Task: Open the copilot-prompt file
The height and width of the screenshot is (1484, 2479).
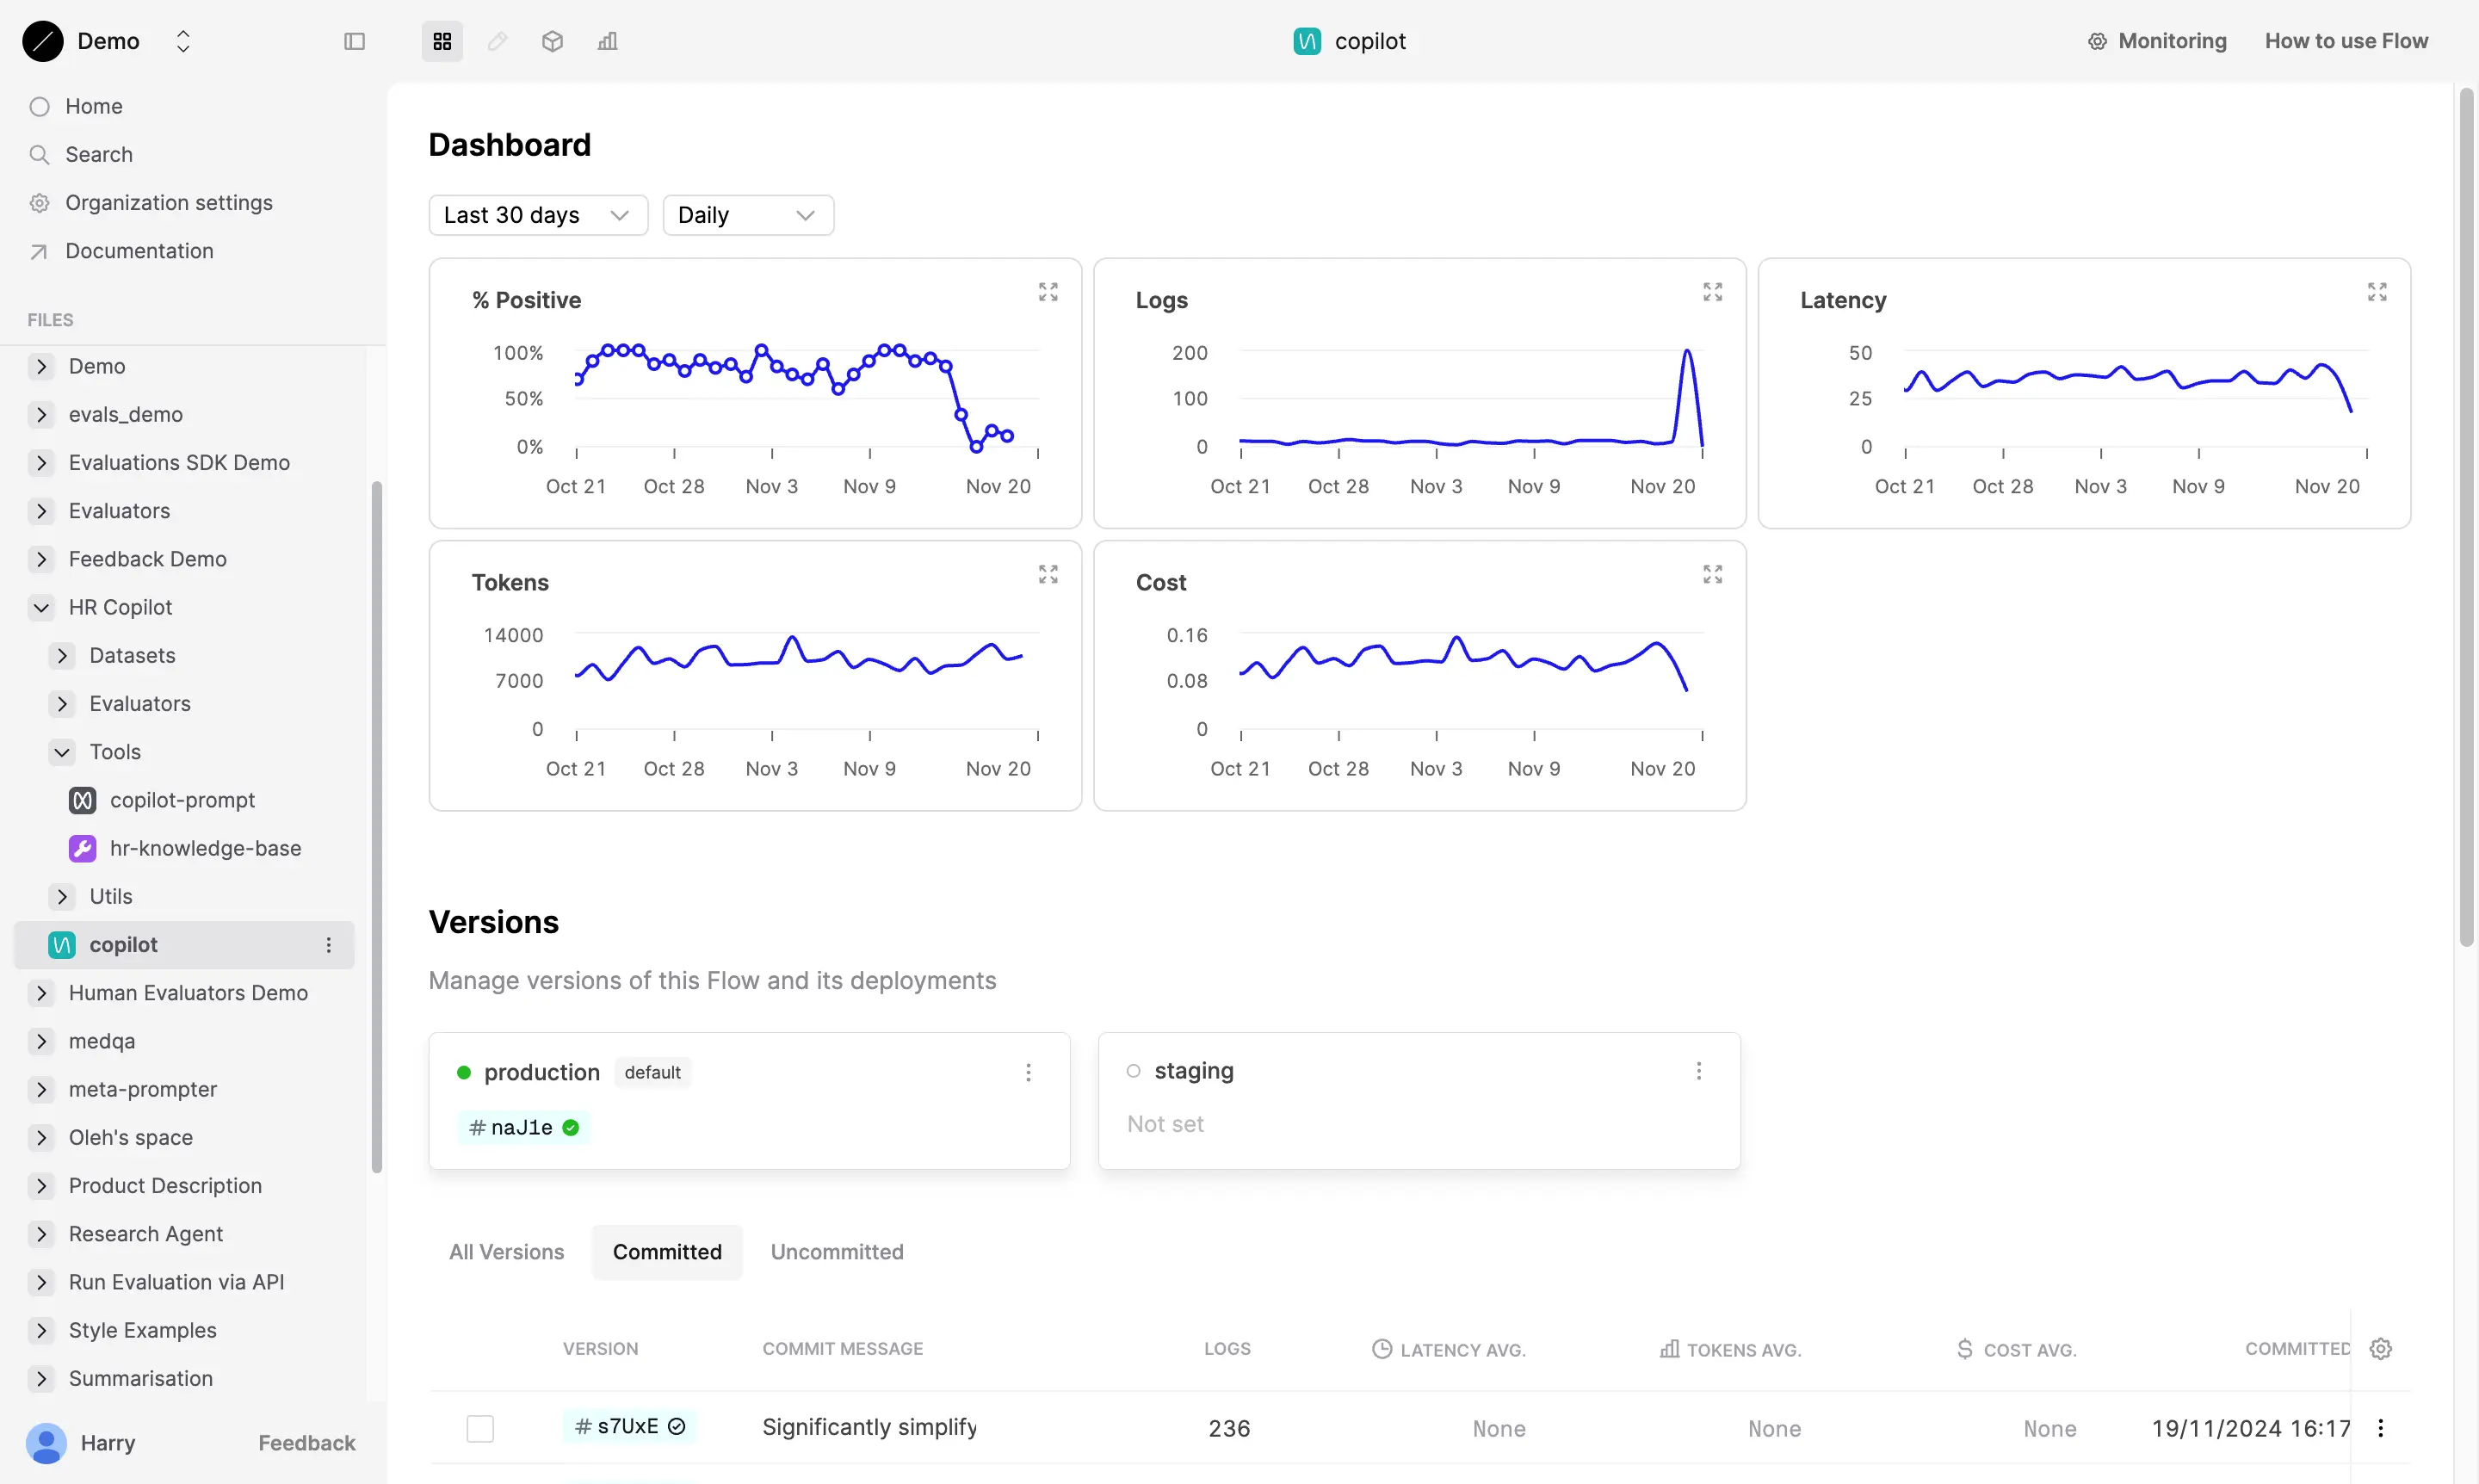Action: [182, 799]
